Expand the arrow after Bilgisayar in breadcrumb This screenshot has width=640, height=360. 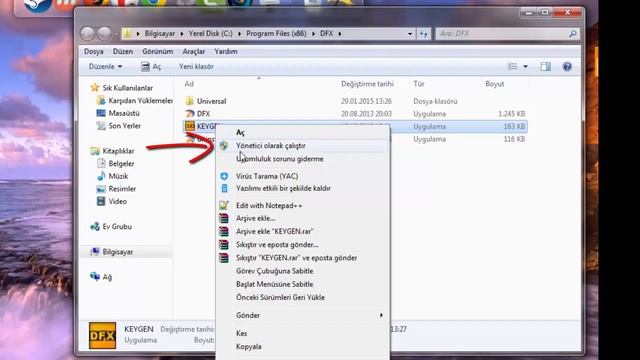click(182, 33)
